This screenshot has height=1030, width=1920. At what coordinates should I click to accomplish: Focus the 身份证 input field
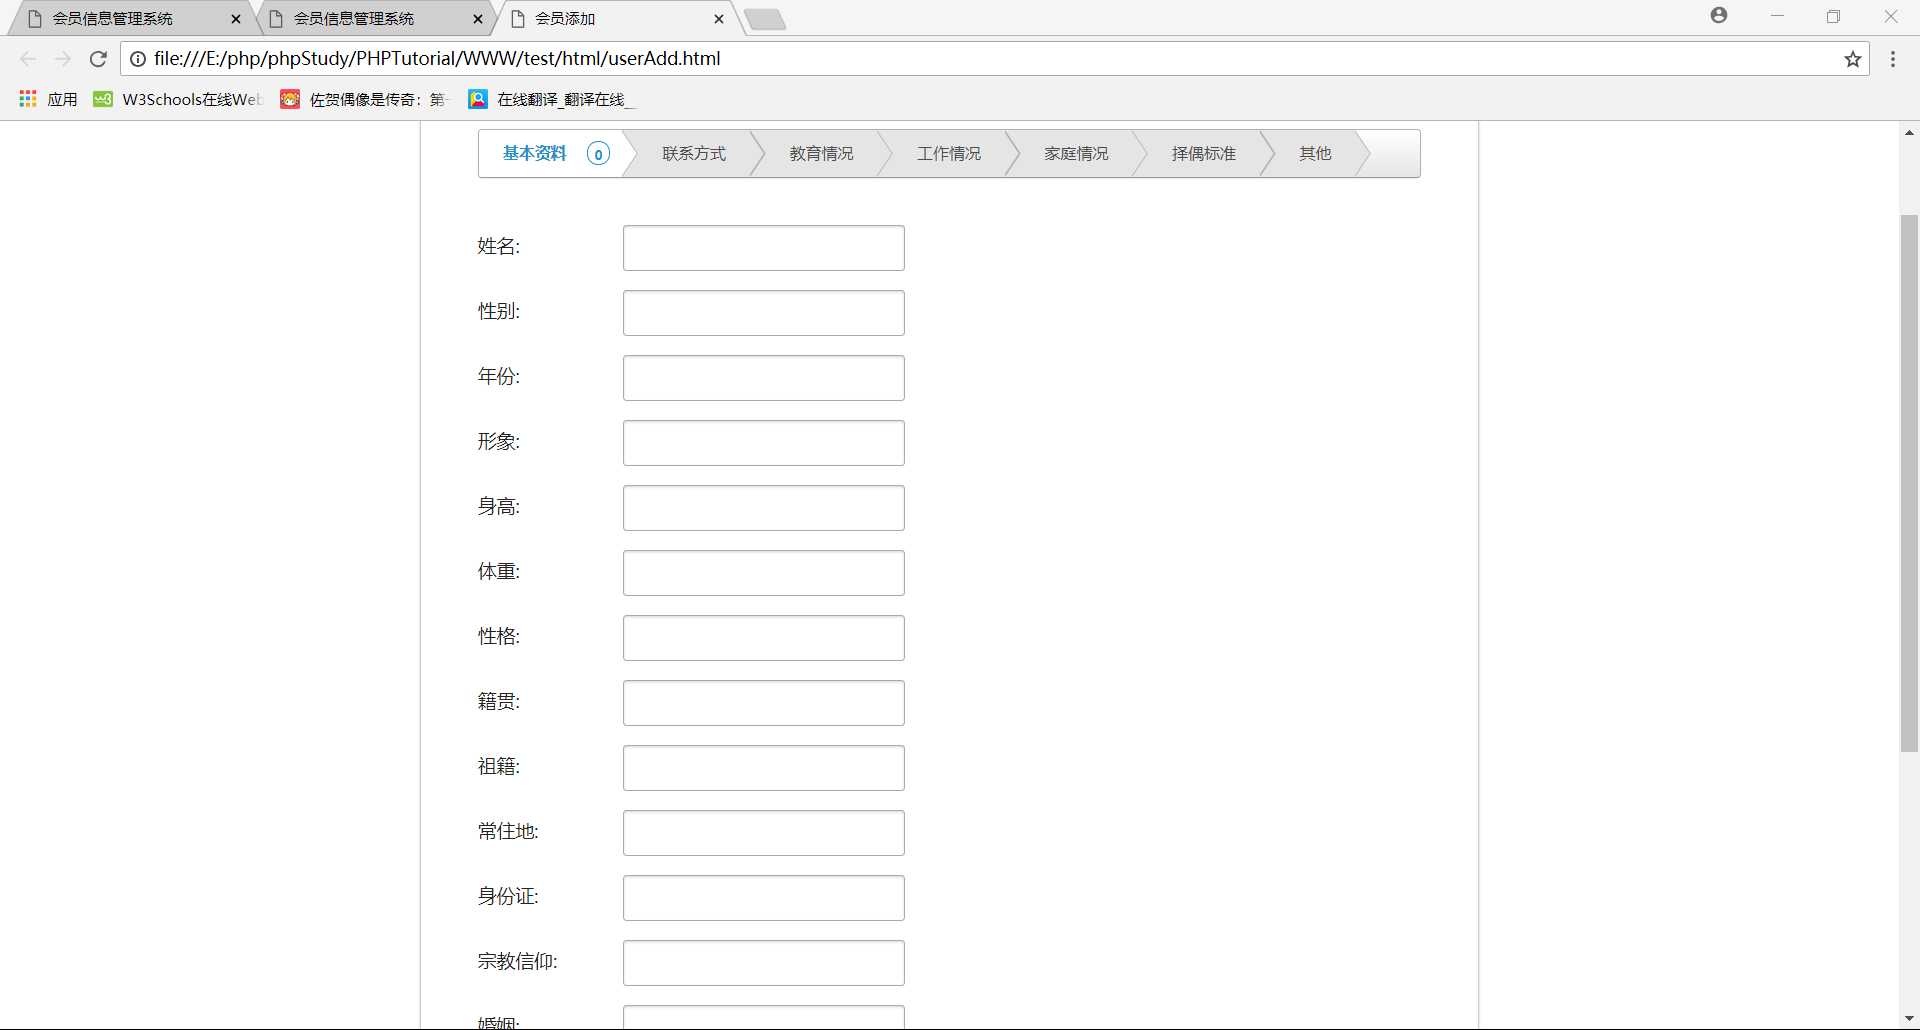tap(764, 898)
